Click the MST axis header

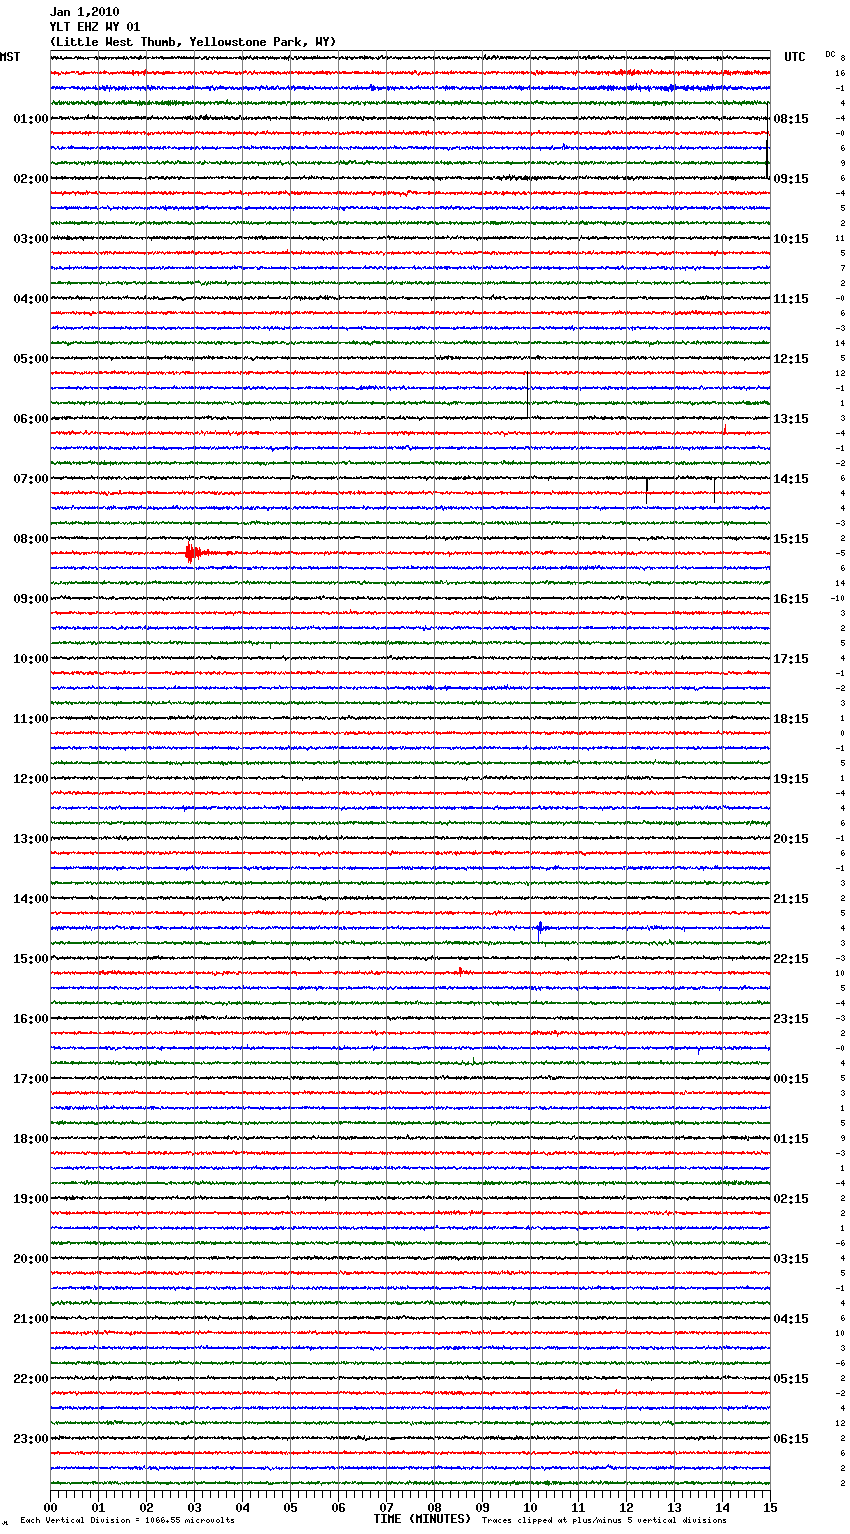(x=10, y=57)
